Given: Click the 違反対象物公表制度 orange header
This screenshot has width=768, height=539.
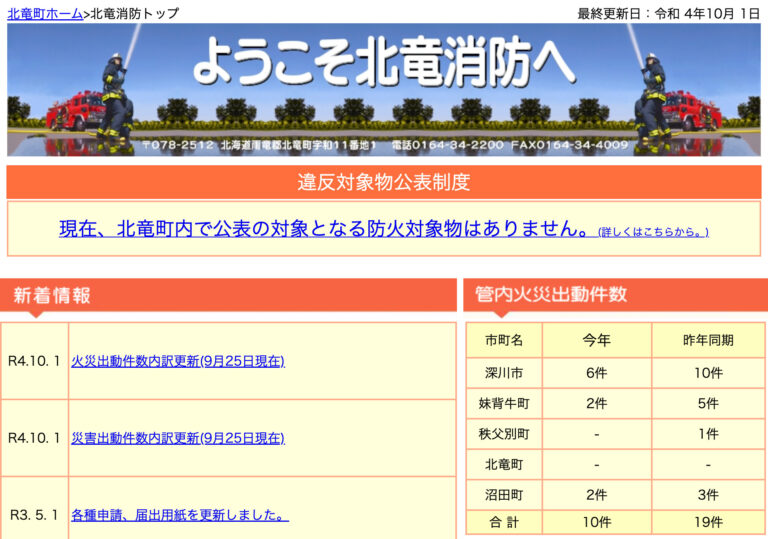Looking at the screenshot, I should point(383,182).
